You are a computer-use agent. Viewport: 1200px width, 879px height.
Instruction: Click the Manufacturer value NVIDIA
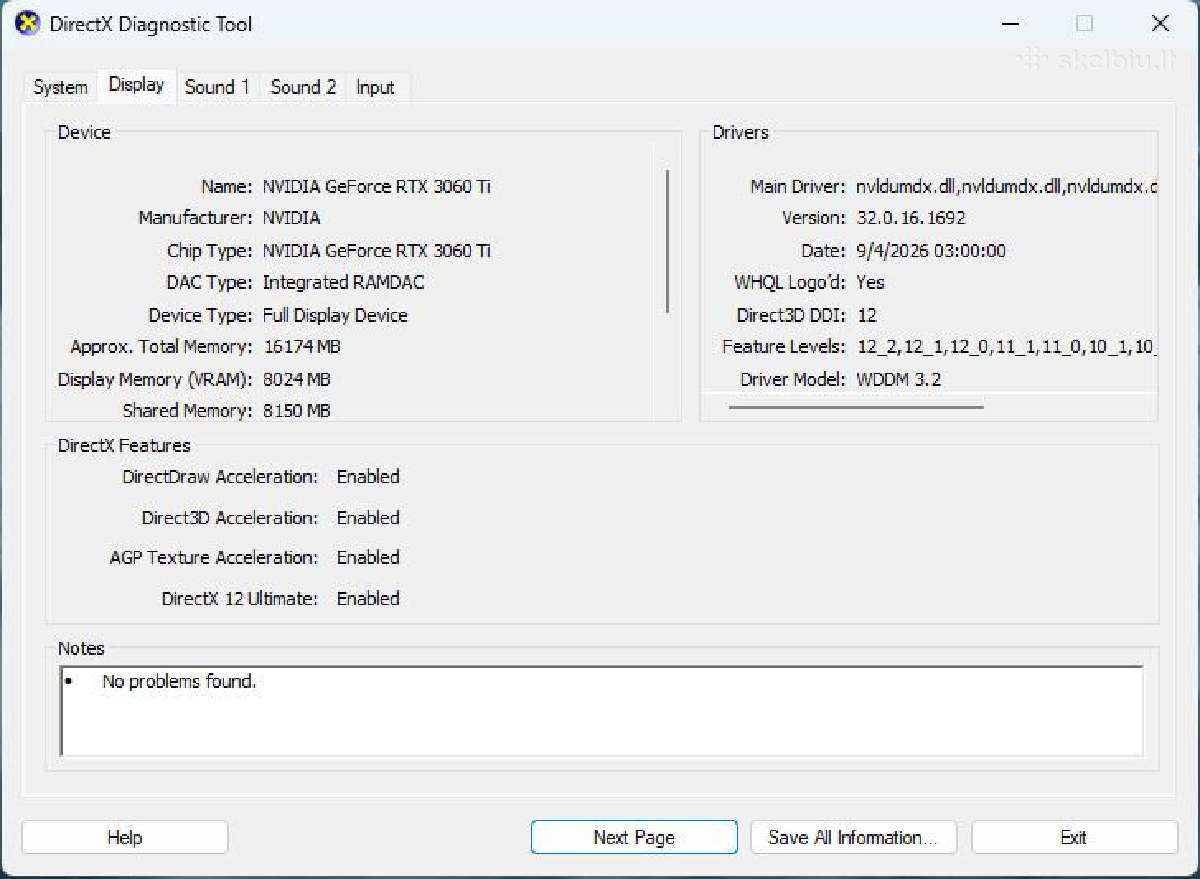(x=291, y=218)
